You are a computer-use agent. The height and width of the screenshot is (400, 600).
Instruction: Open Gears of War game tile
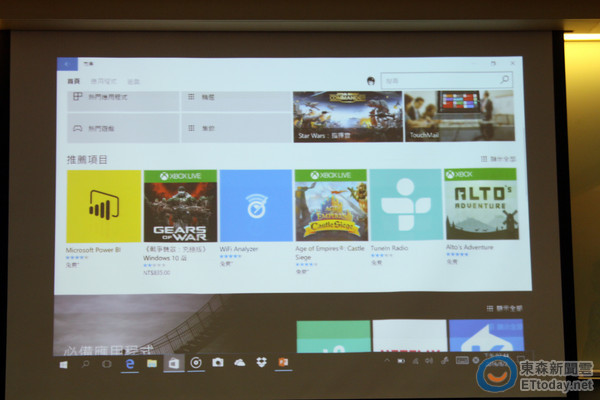pyautogui.click(x=180, y=206)
